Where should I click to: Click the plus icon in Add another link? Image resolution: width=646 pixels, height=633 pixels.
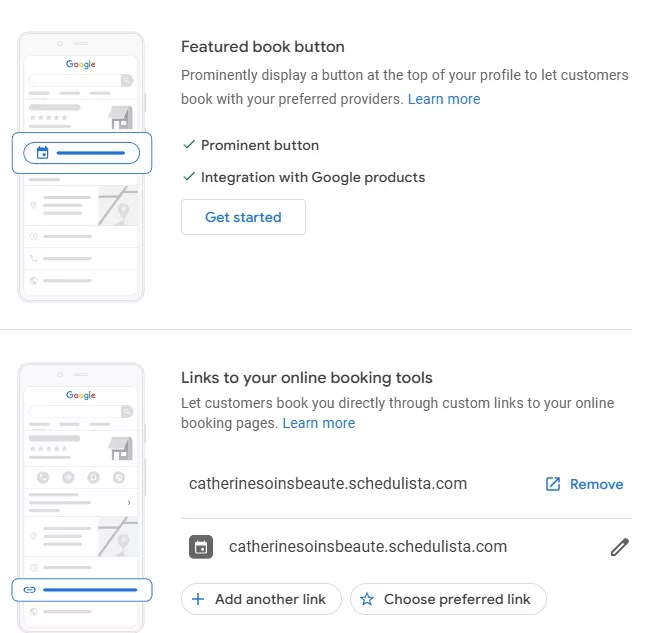pyautogui.click(x=198, y=599)
